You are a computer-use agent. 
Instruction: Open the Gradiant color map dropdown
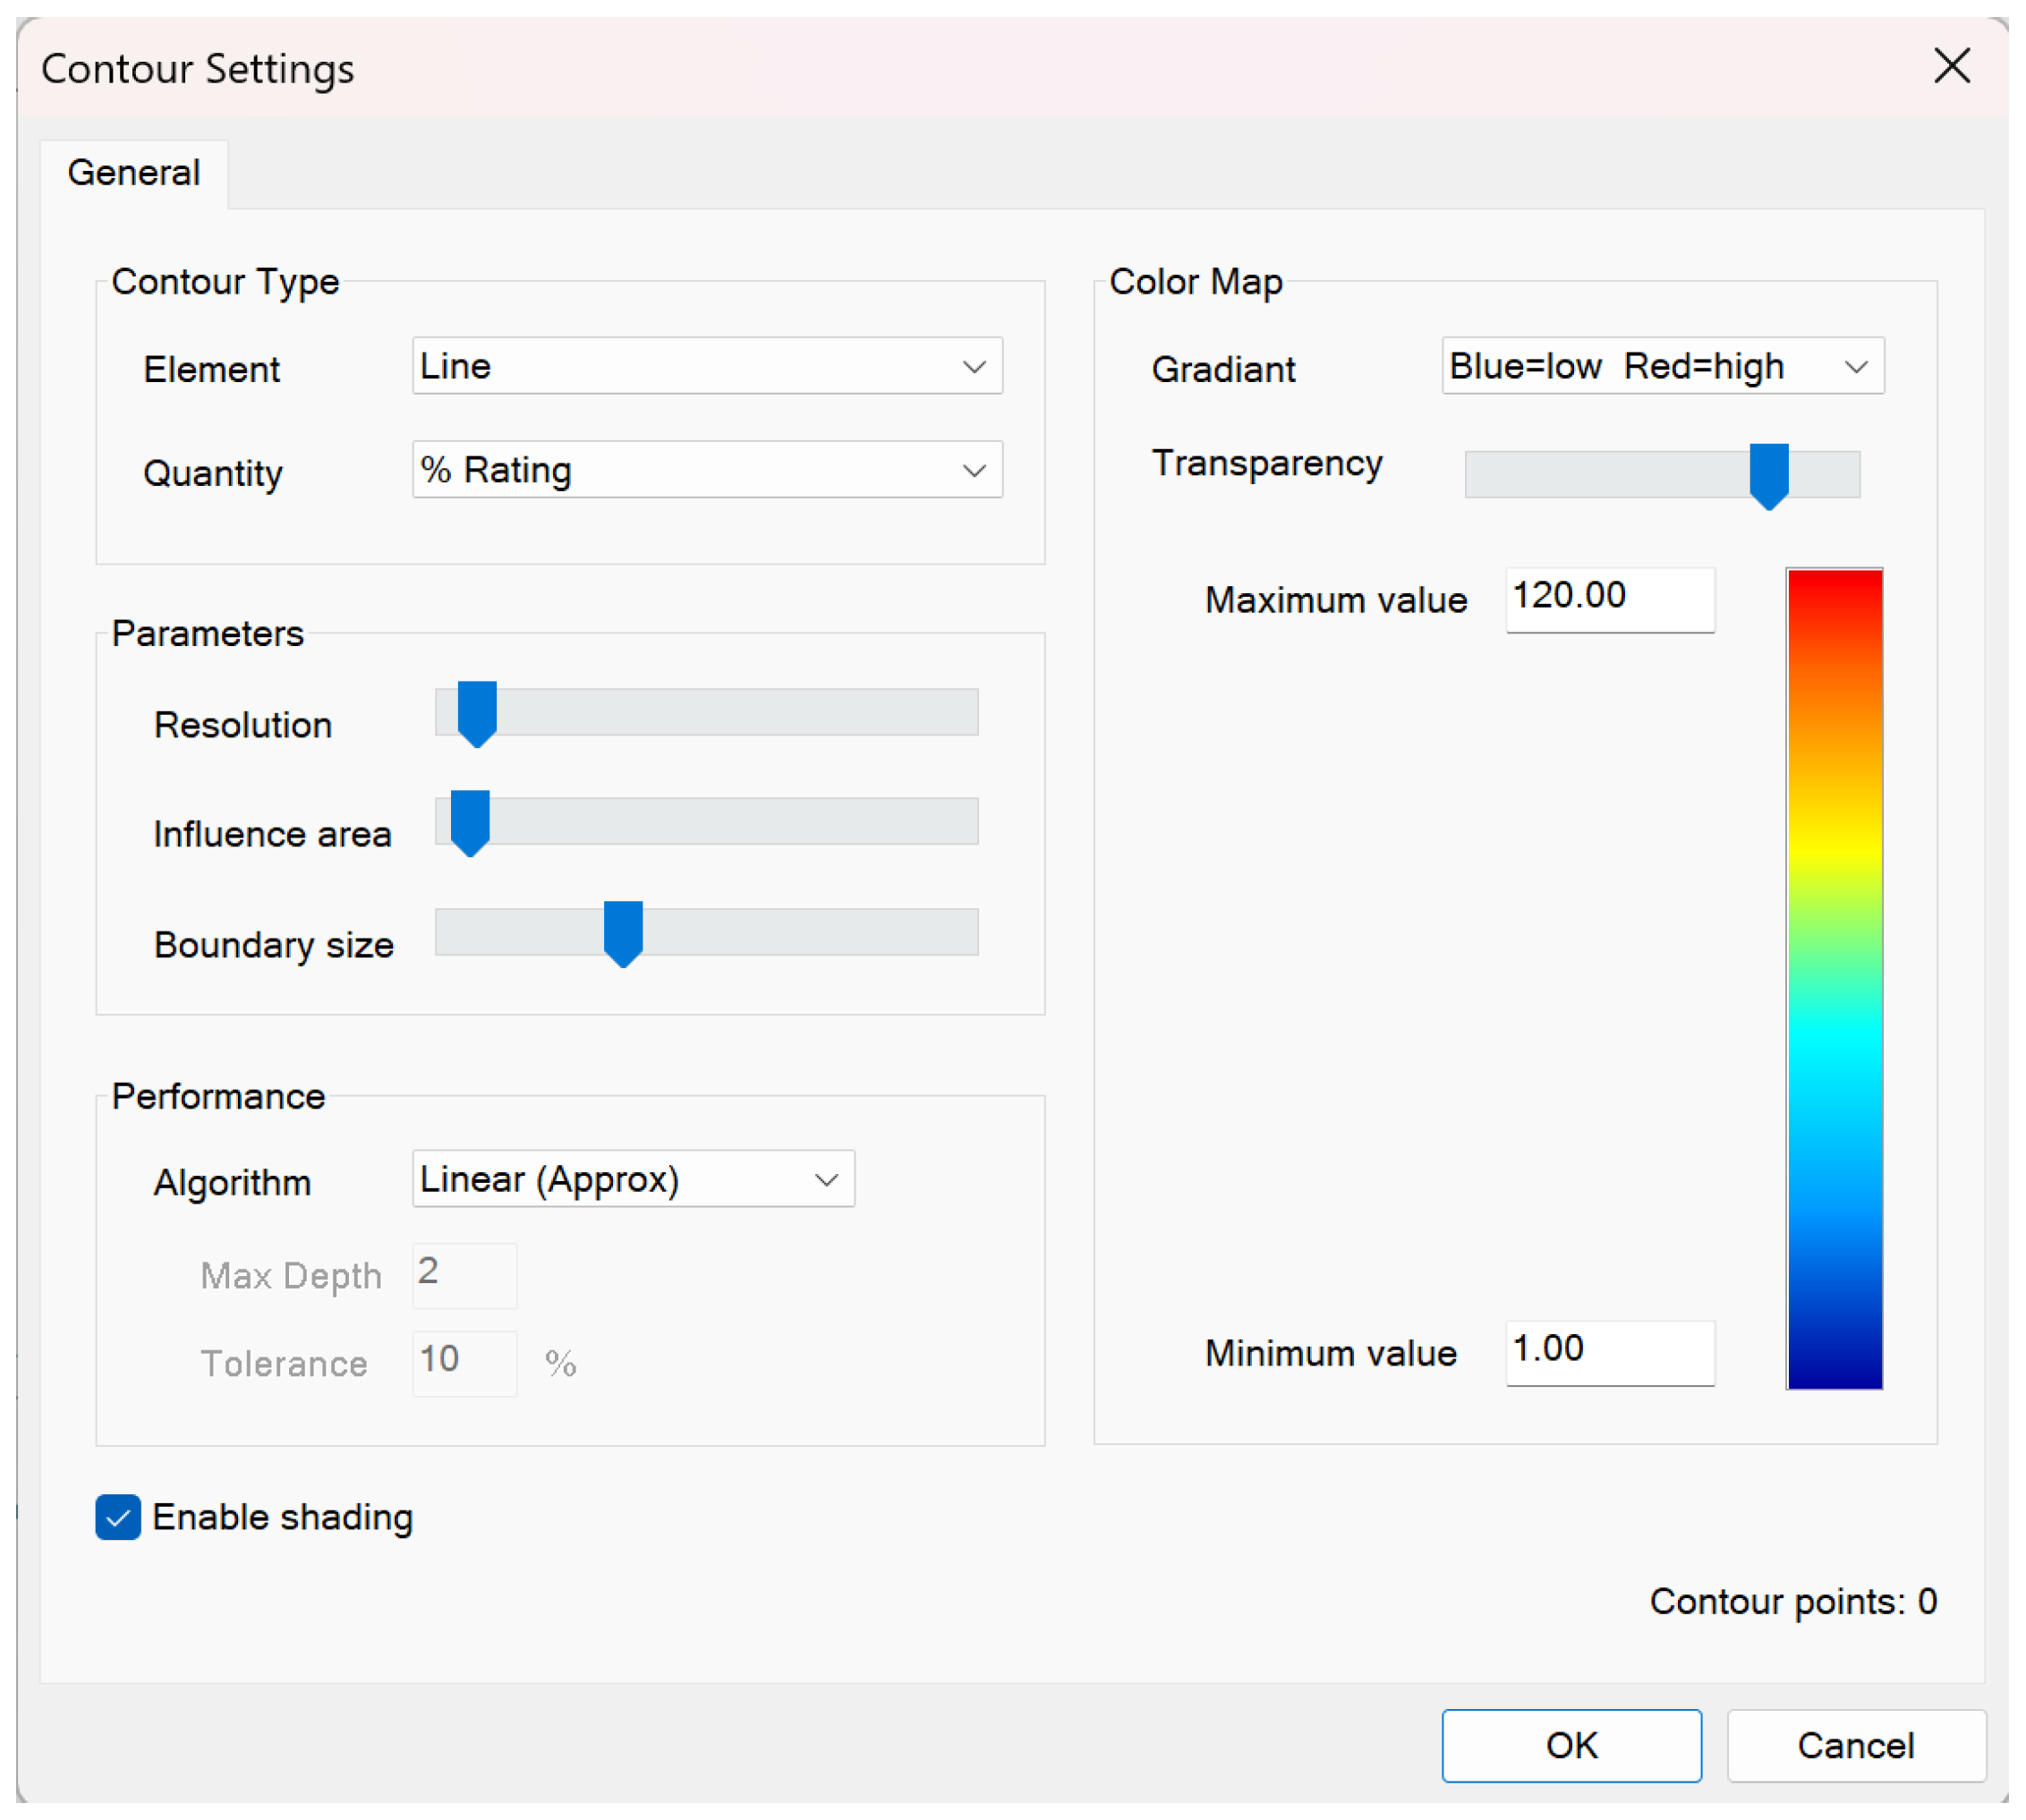[1662, 366]
